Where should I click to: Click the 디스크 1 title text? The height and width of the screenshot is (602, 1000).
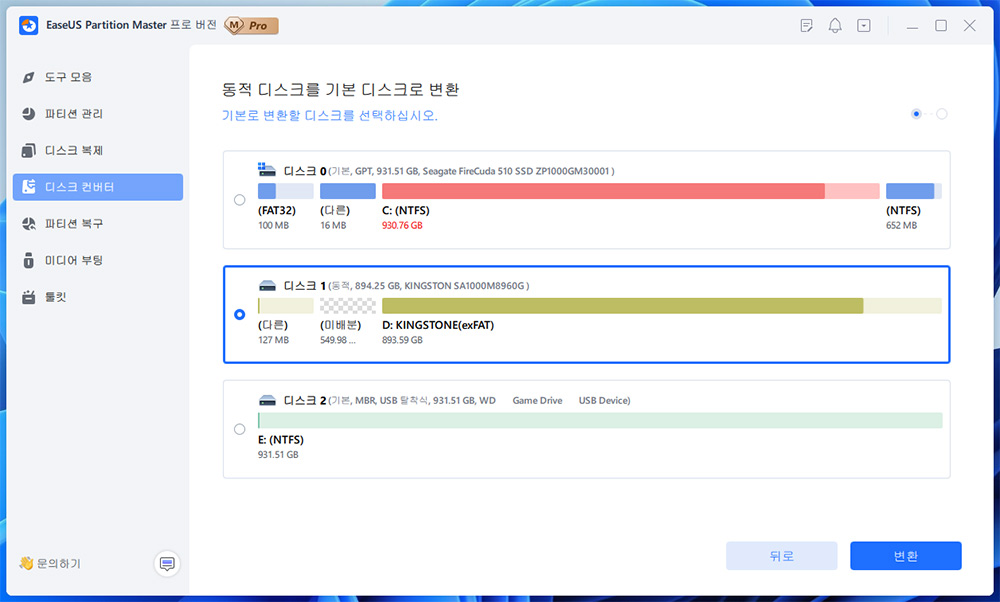[x=305, y=286]
